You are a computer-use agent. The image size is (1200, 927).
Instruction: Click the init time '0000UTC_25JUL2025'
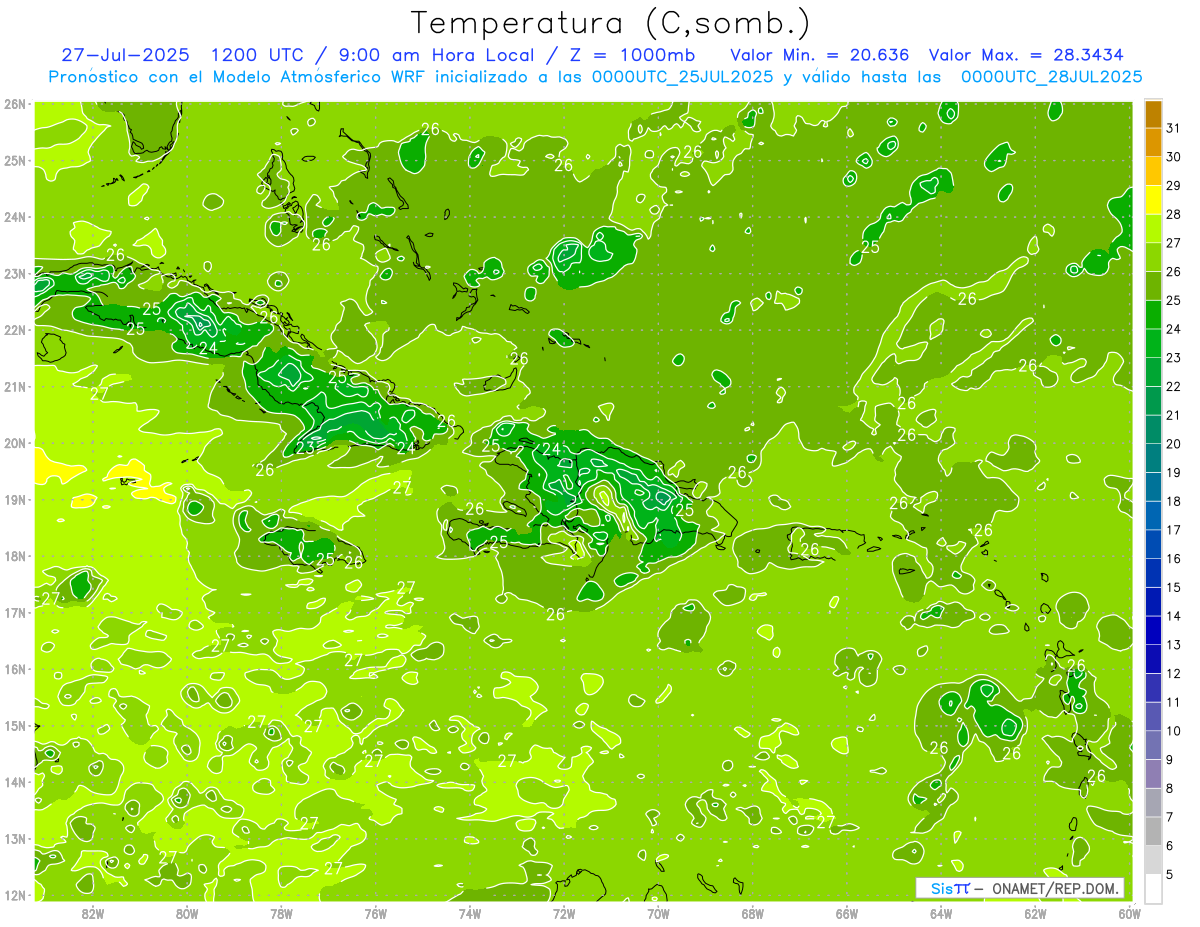pyautogui.click(x=682, y=77)
